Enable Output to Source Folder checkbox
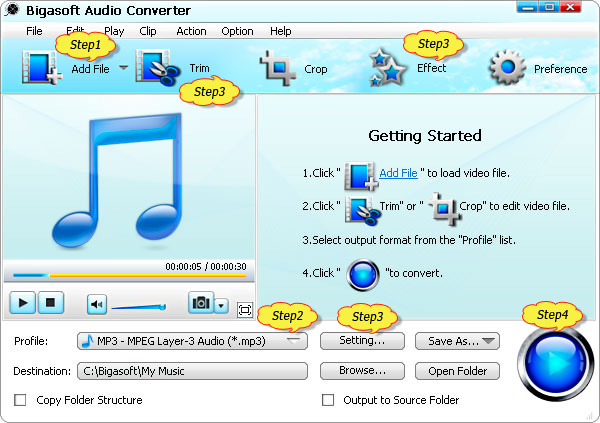The width and height of the screenshot is (600, 423). [328, 400]
